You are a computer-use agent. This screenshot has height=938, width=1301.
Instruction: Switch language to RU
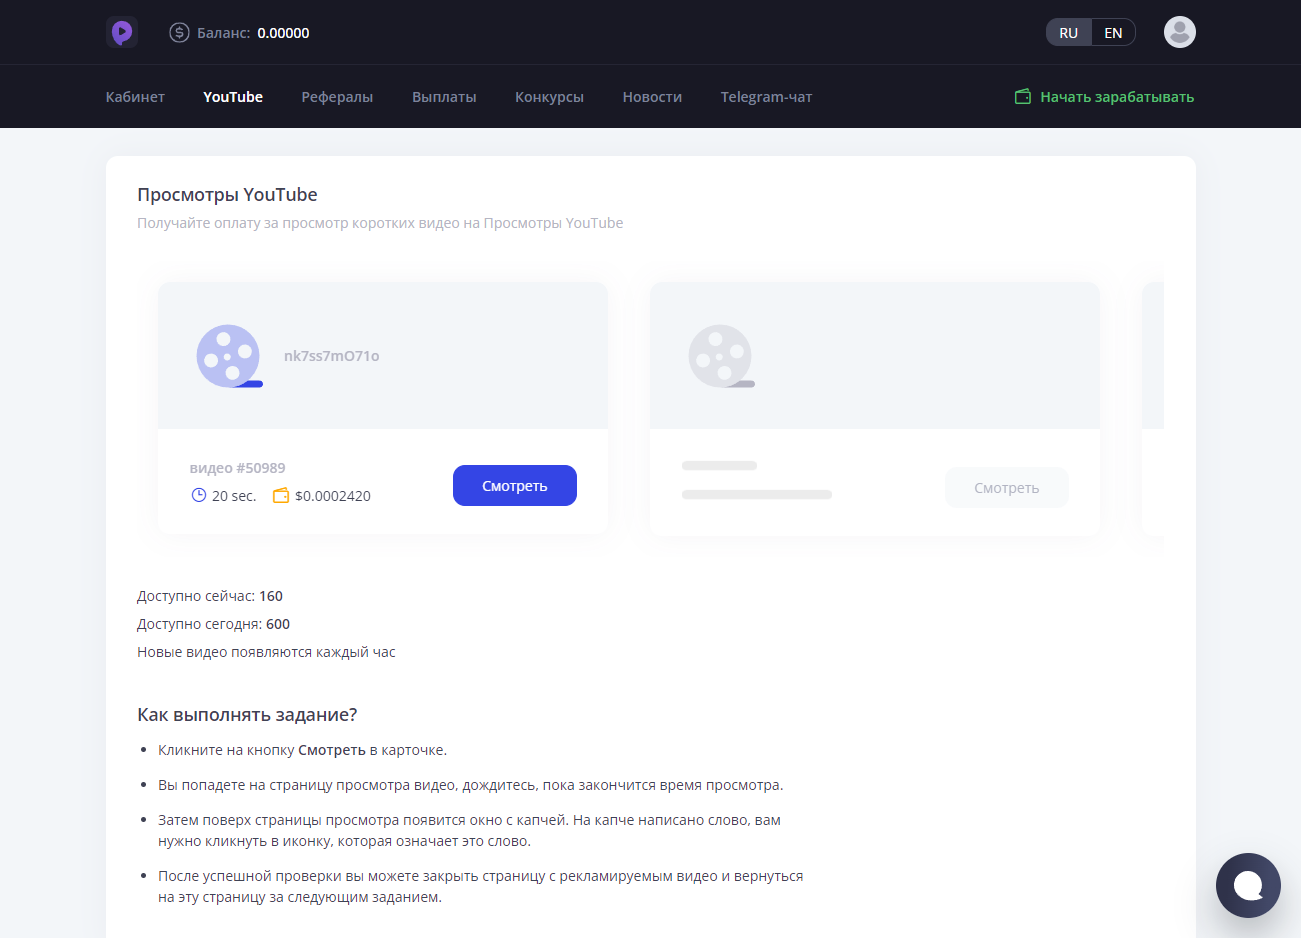[x=1069, y=33]
